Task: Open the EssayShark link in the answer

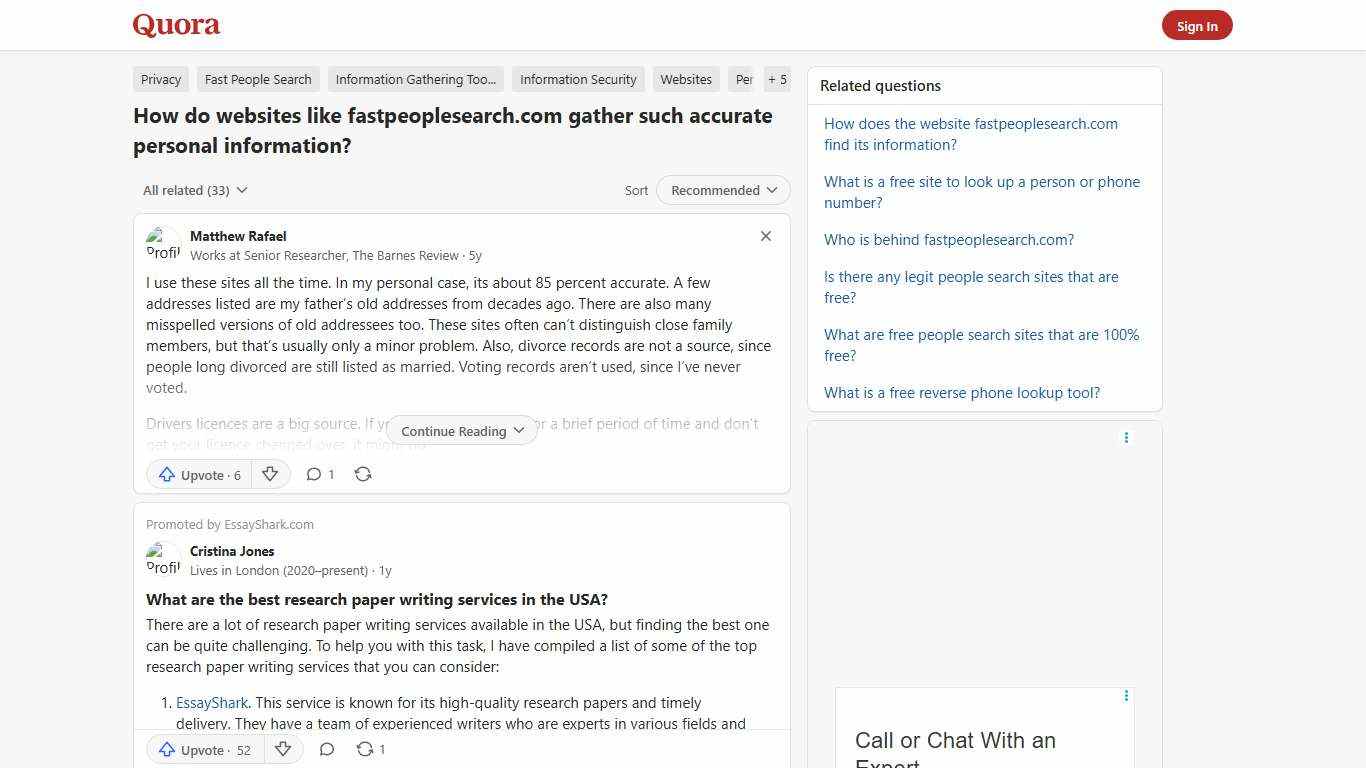Action: coord(212,702)
